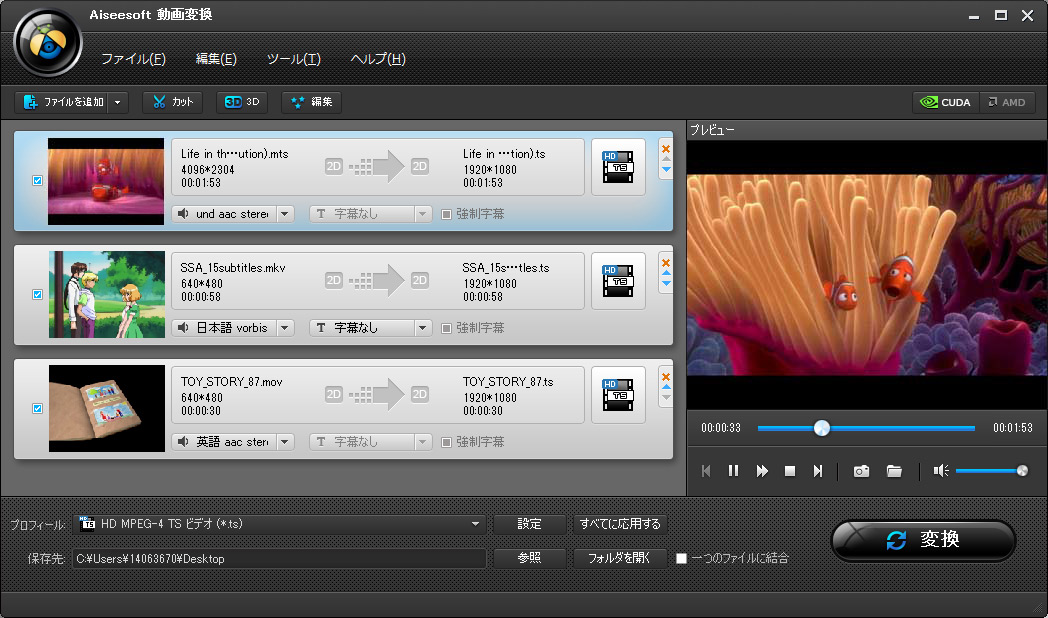Viewport: 1048px width, 618px height.
Task: Click the 設定 settings button
Action: point(529,524)
